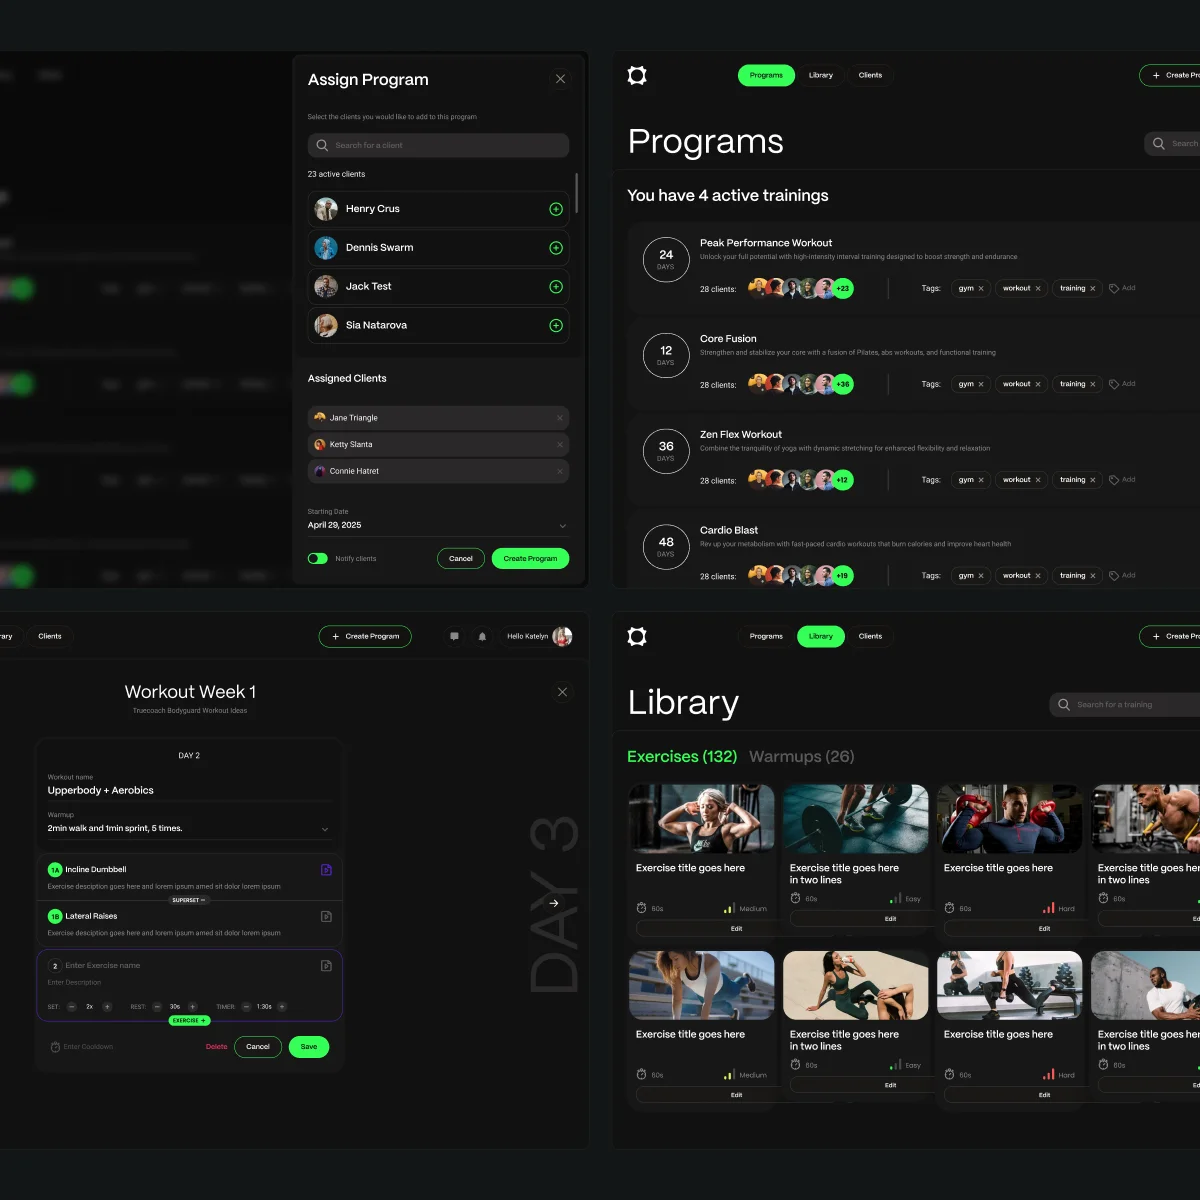
Task: Open the chat messages icon beside Create Program
Action: (454, 636)
